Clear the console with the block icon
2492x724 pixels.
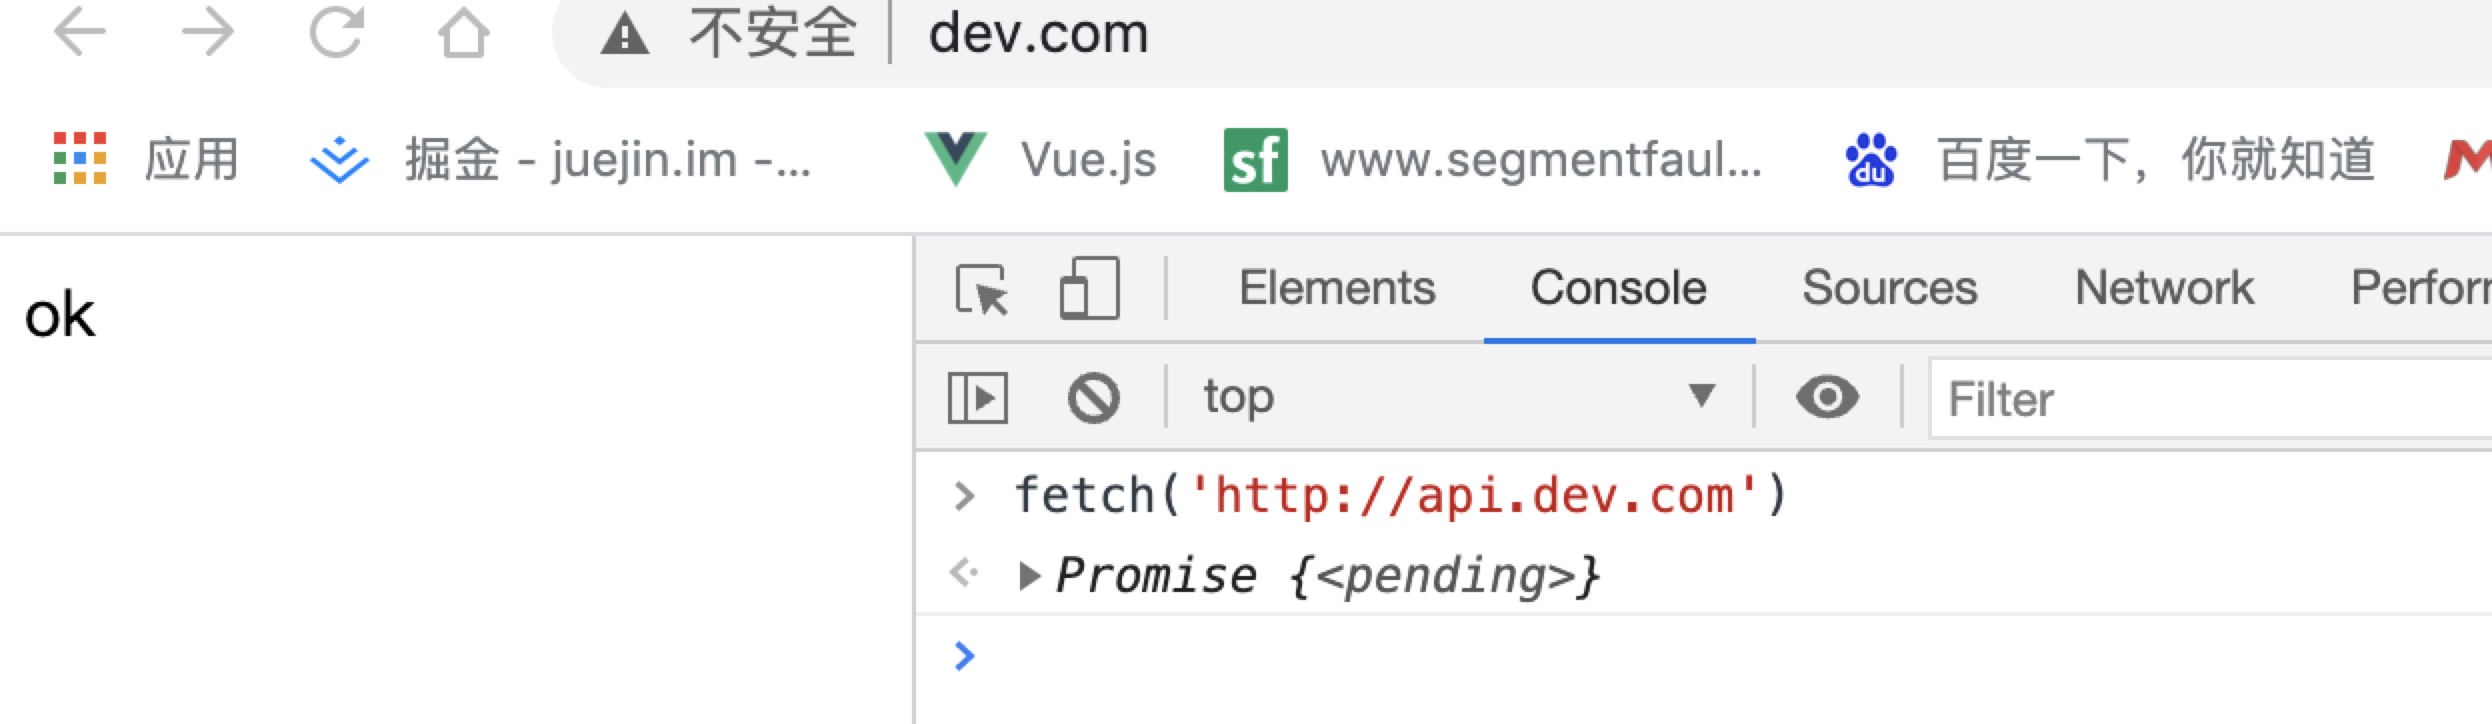[x=1093, y=398]
